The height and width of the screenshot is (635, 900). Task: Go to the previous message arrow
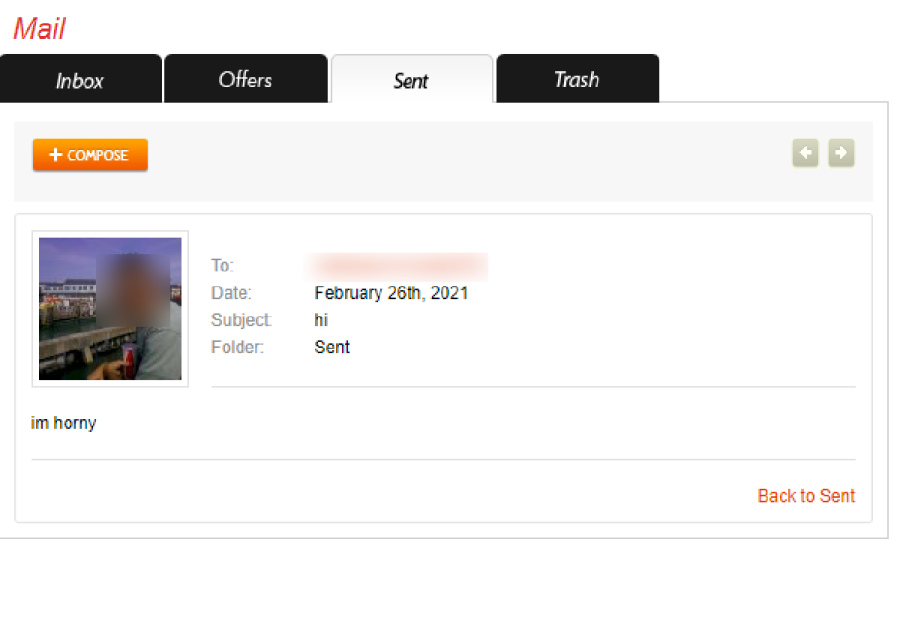click(x=805, y=153)
